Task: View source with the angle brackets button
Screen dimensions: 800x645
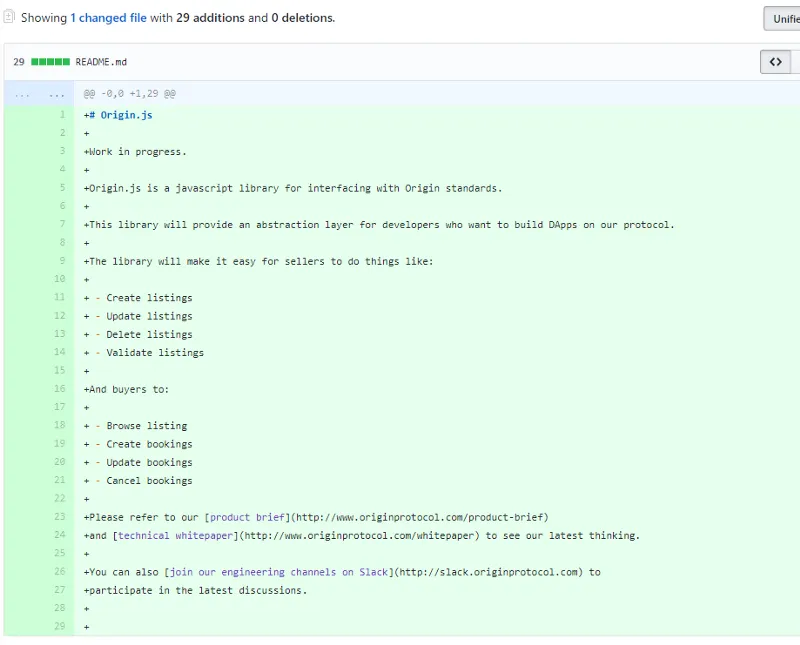Action: (776, 62)
